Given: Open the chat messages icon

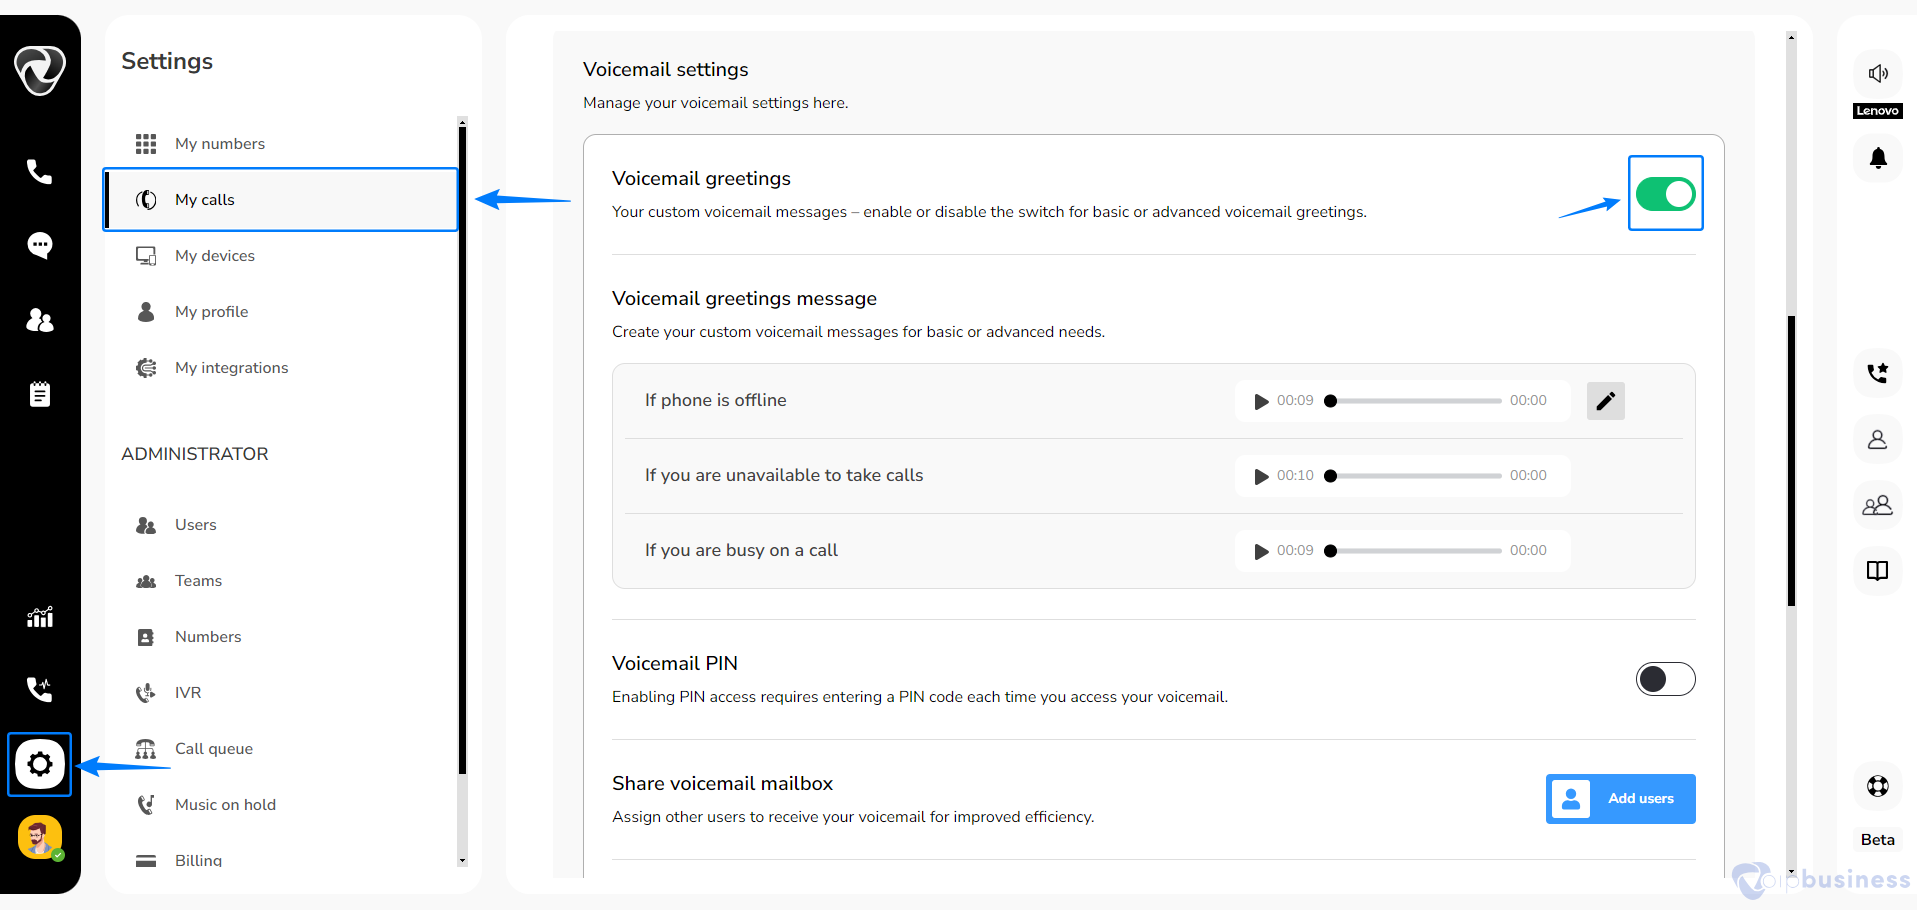Looking at the screenshot, I should 39,245.
